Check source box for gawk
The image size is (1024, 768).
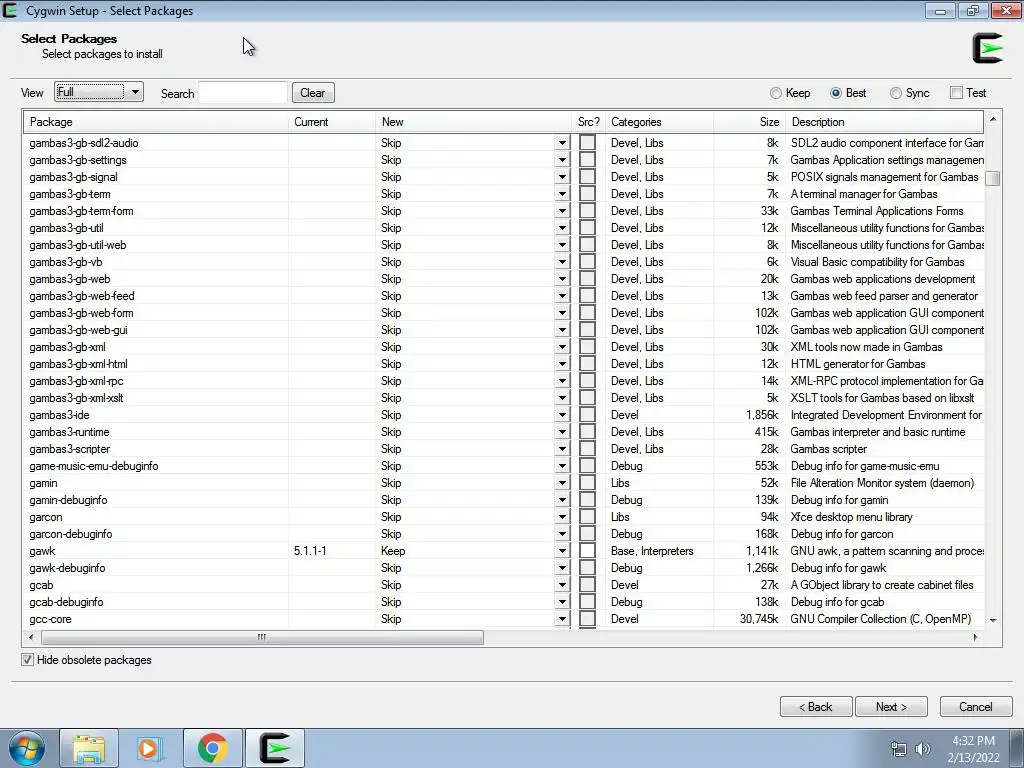587,551
